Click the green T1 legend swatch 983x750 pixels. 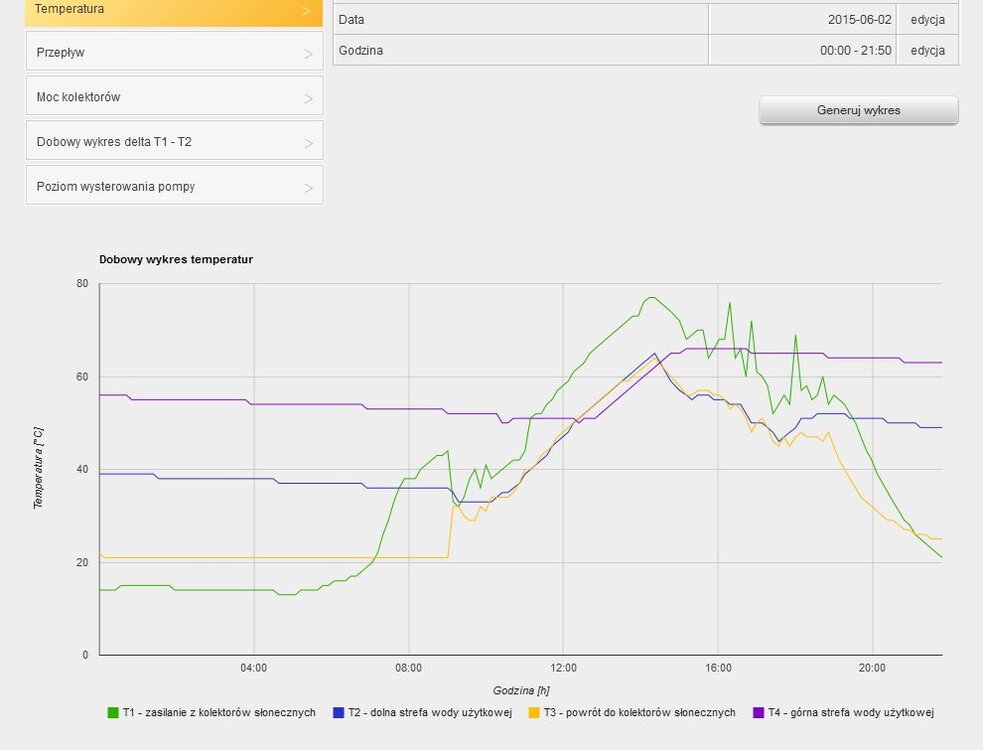point(113,713)
